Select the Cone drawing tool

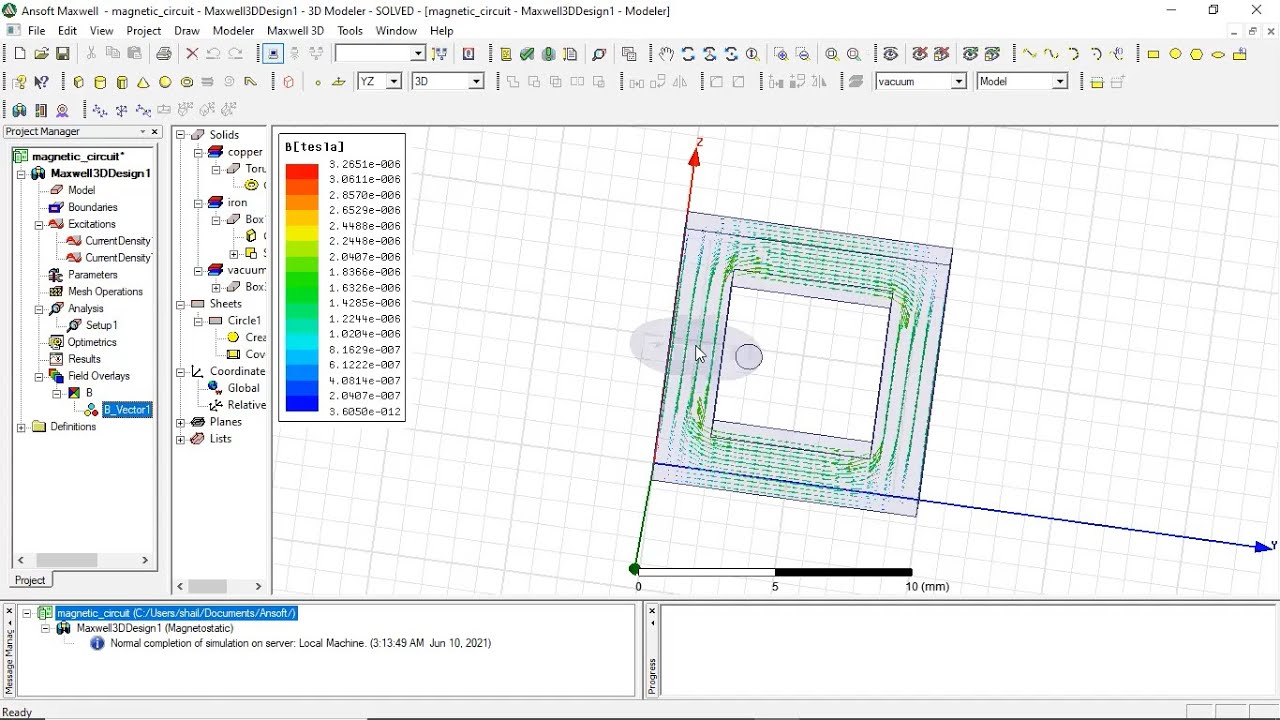(143, 82)
